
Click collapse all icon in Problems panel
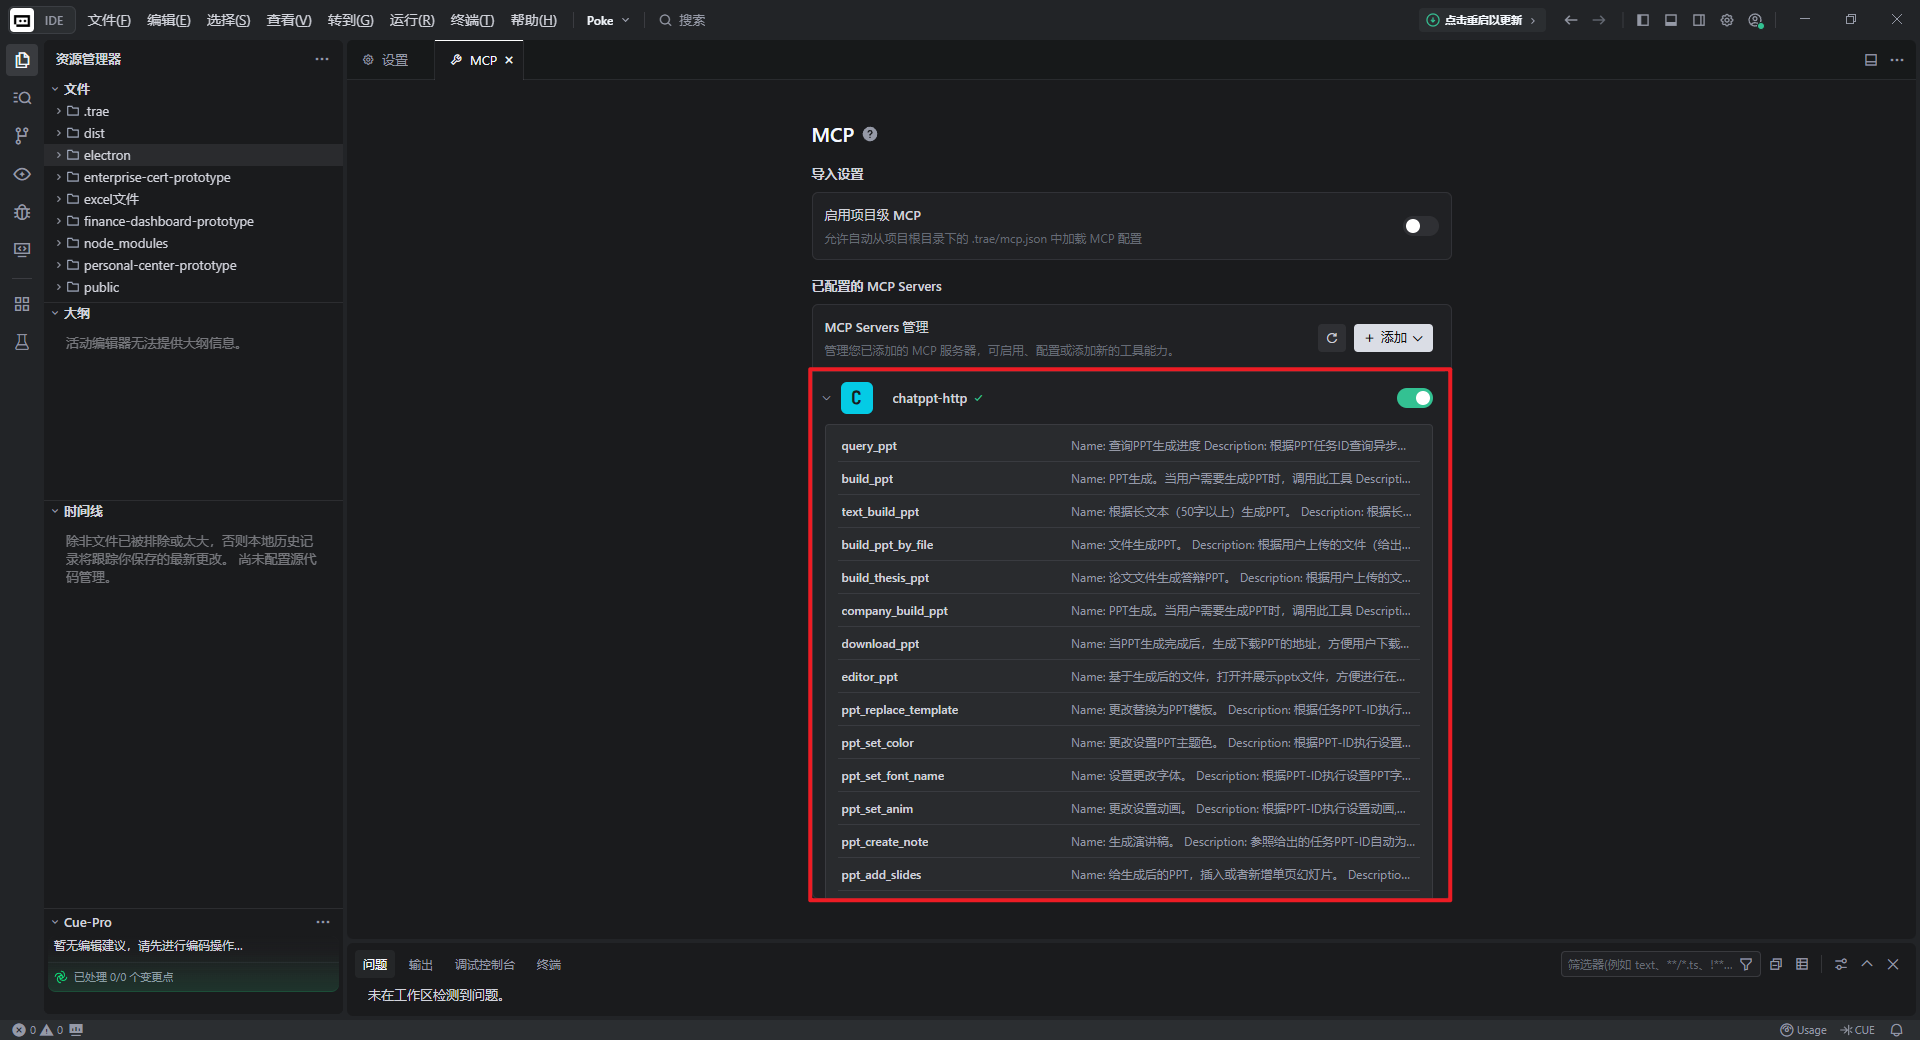click(1776, 964)
